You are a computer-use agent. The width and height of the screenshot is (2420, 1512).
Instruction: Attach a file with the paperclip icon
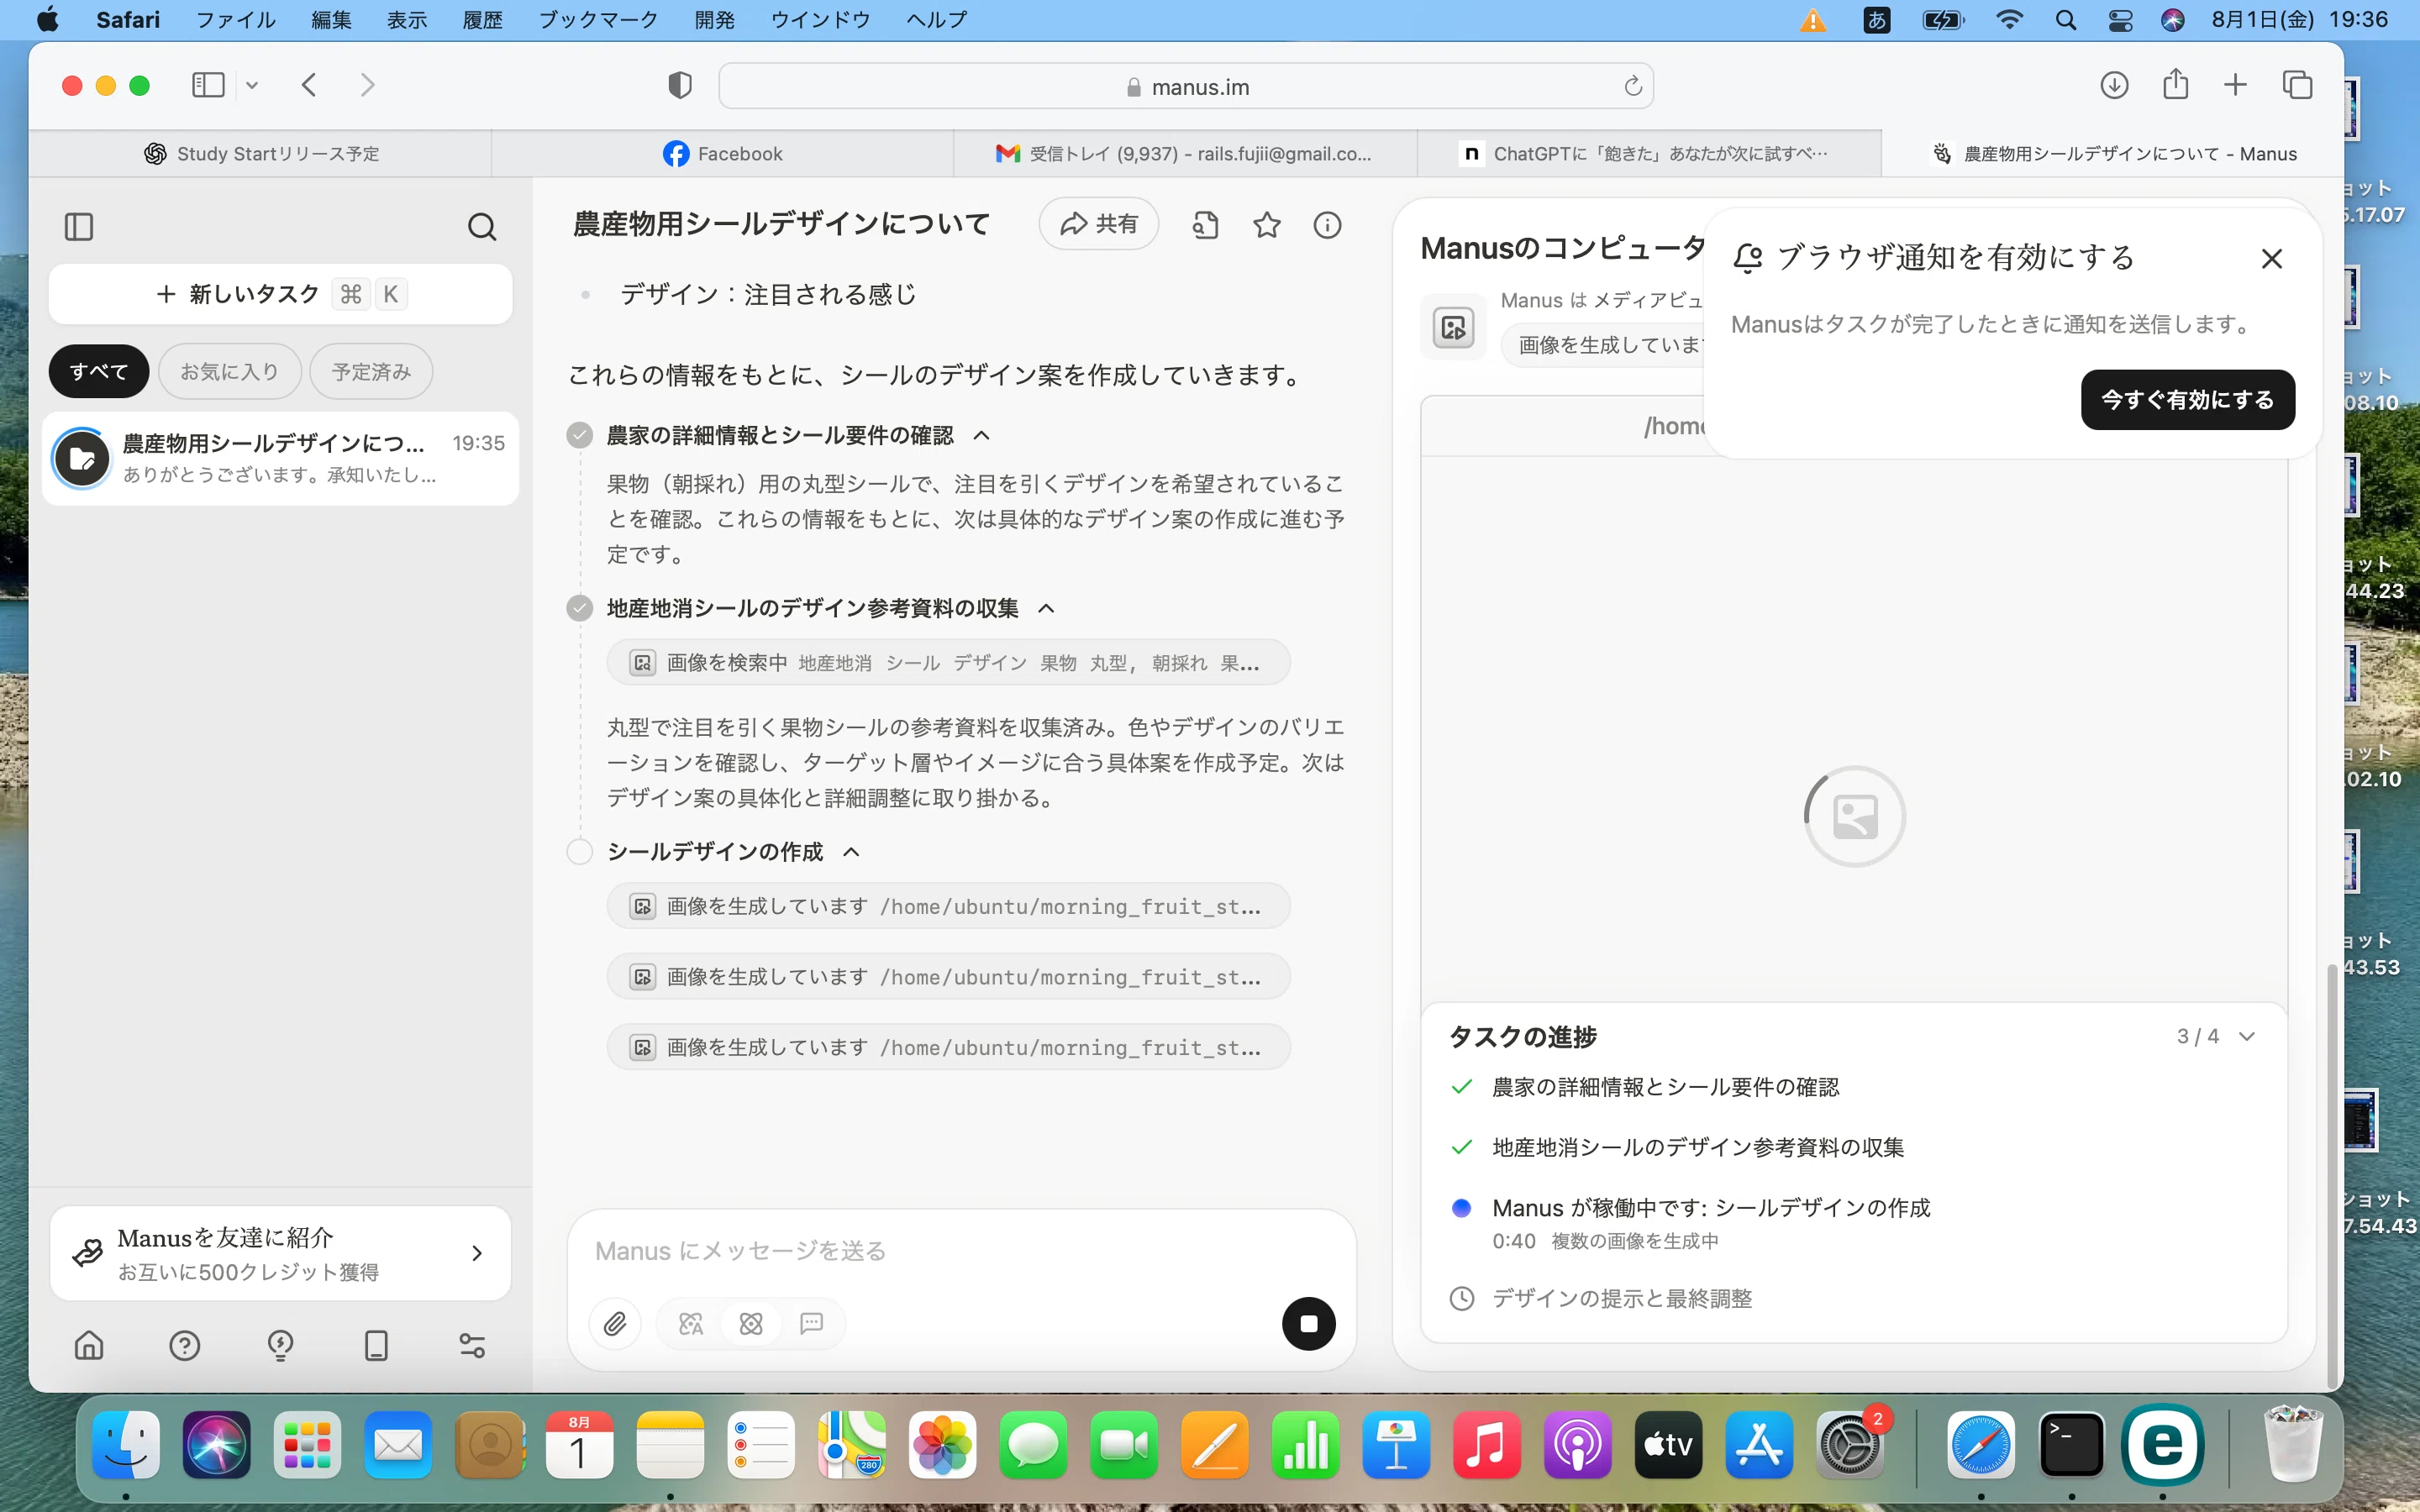click(615, 1324)
